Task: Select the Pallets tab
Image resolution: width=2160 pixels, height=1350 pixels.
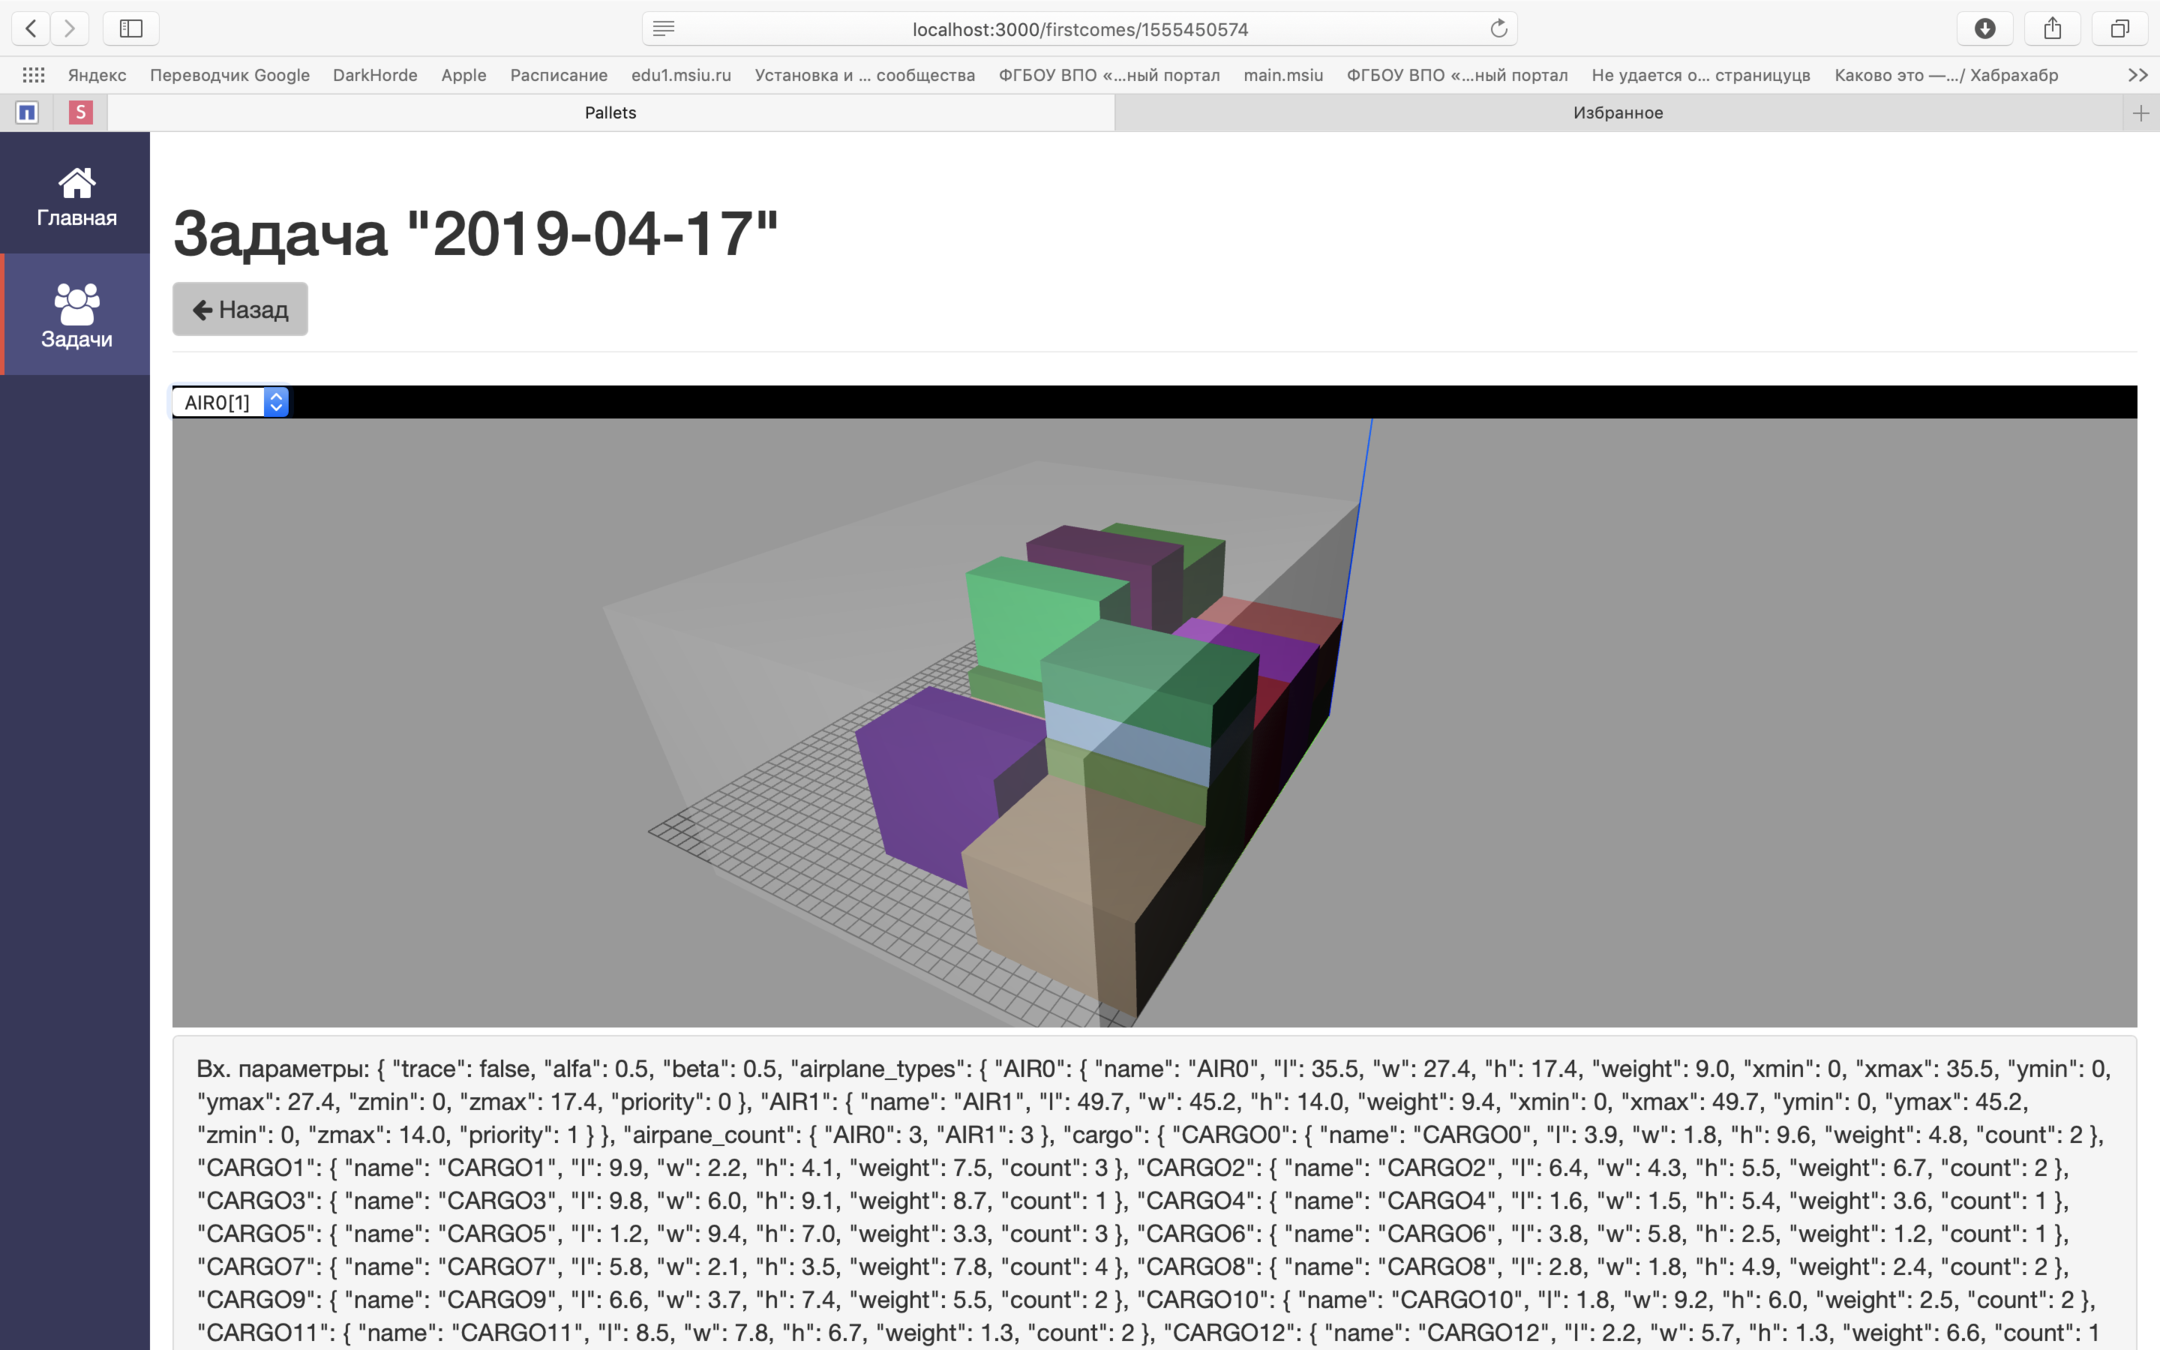Action: coord(610,113)
